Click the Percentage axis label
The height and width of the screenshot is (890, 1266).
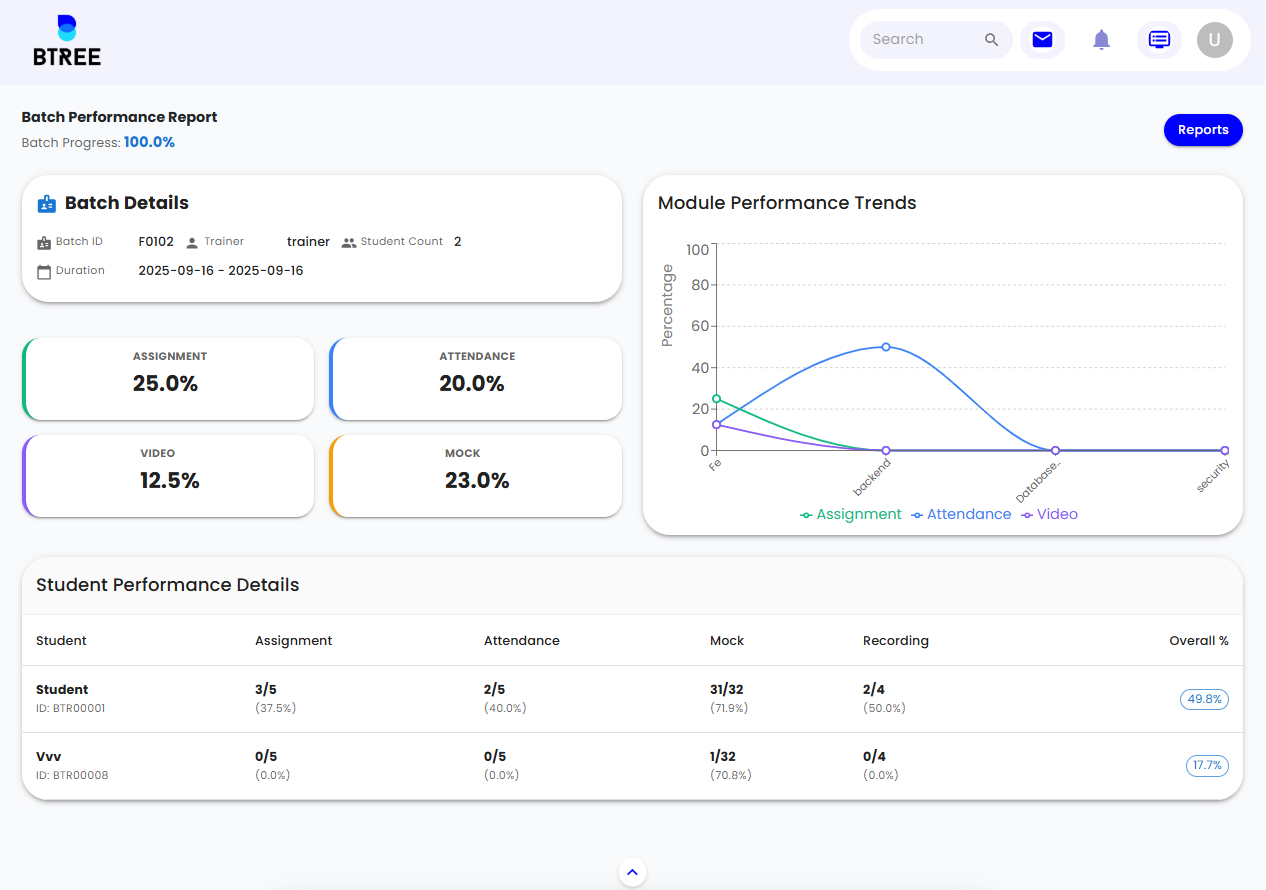click(668, 306)
